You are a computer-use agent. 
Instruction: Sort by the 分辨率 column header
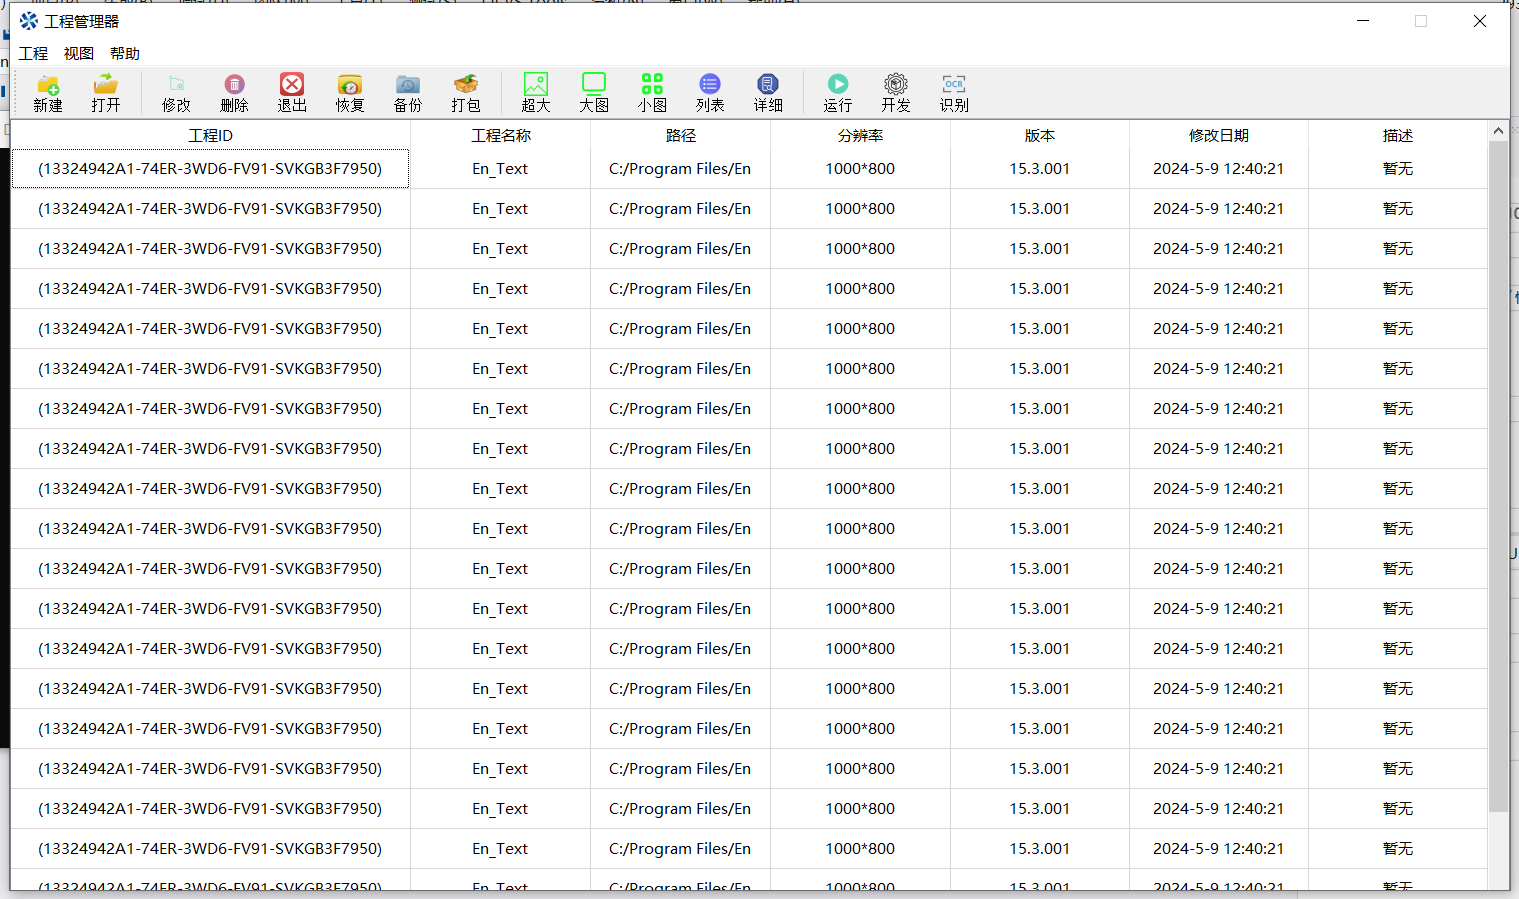pyautogui.click(x=860, y=135)
